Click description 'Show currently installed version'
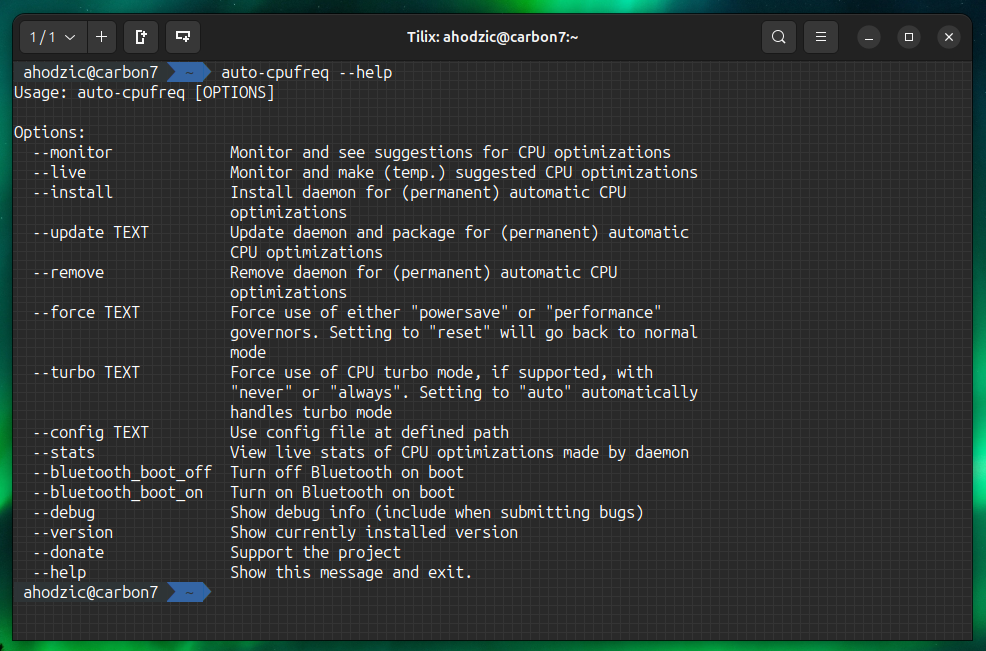986x651 pixels. coord(374,533)
